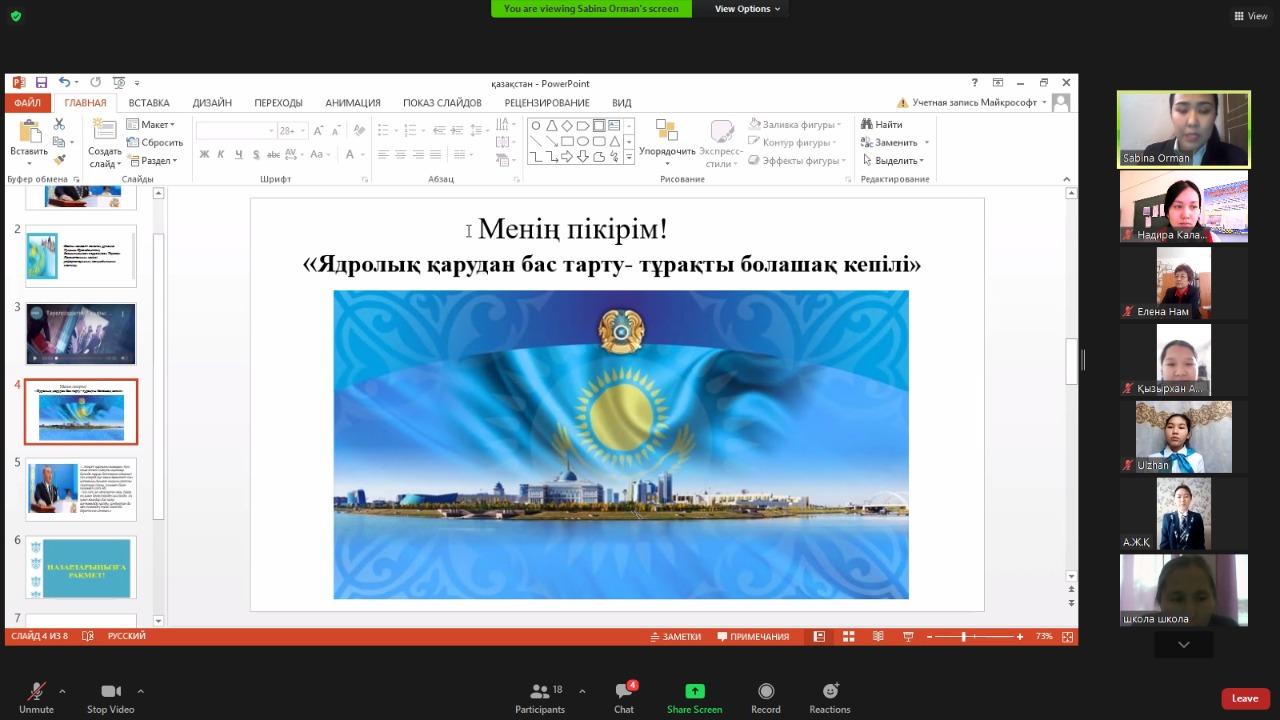Viewport: 1280px width, 720px height.
Task: Open the Chat panel with 4 unread
Action: 624,692
